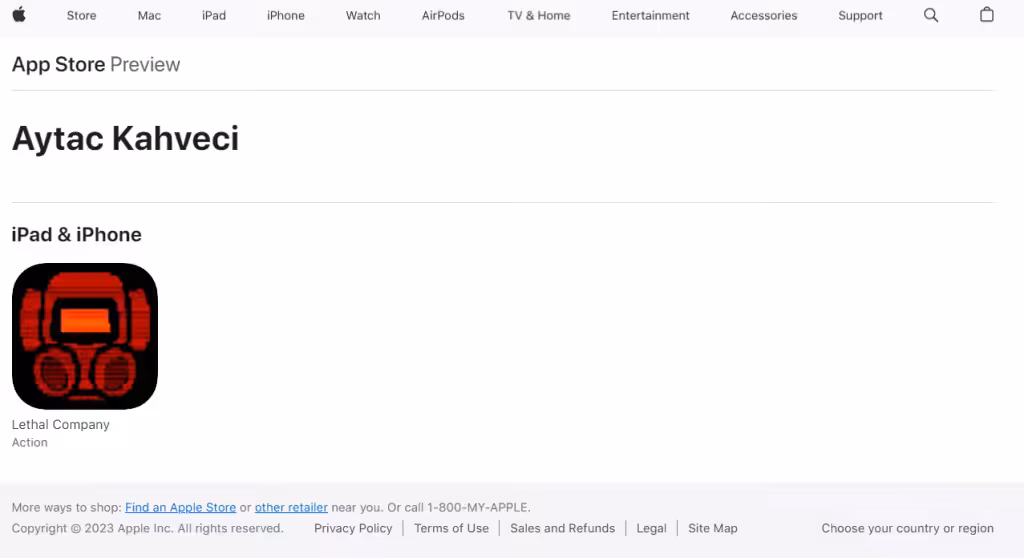Click the iPad & iPhone section heading
Image resolution: width=1024 pixels, height=558 pixels.
coord(76,235)
